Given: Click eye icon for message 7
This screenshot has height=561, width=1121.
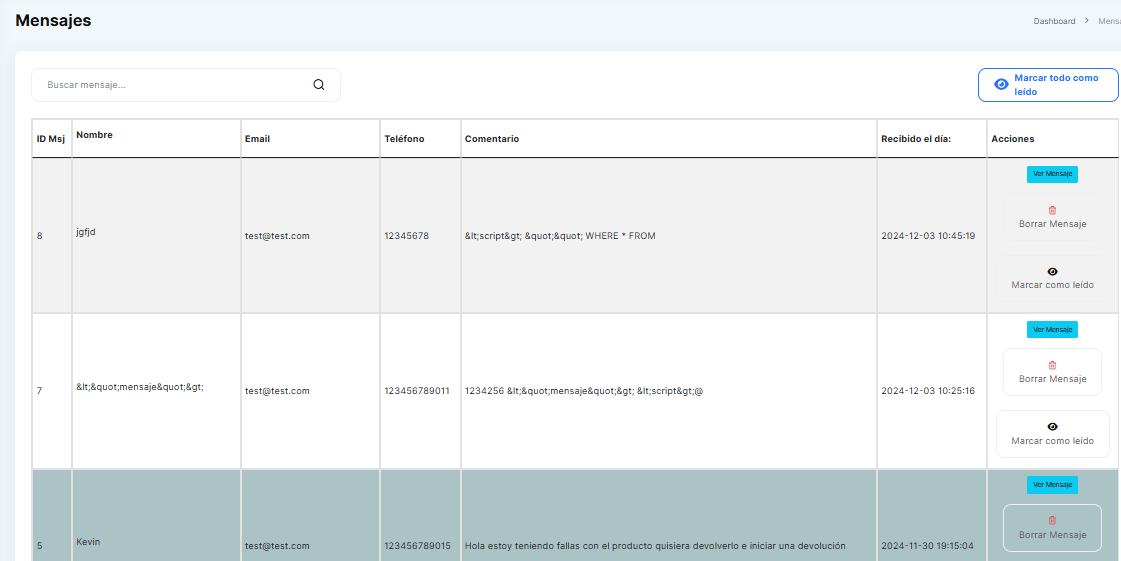Looking at the screenshot, I should (x=1052, y=427).
